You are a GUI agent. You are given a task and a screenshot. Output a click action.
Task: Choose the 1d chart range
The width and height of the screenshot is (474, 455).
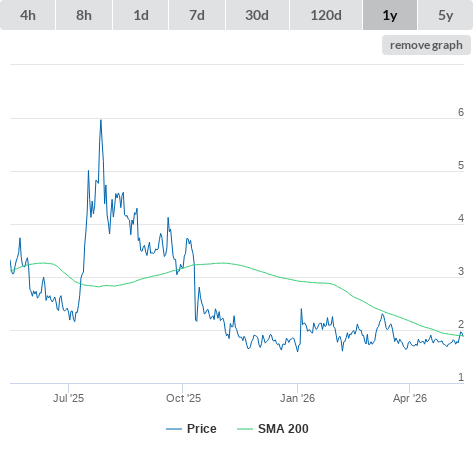click(x=141, y=15)
